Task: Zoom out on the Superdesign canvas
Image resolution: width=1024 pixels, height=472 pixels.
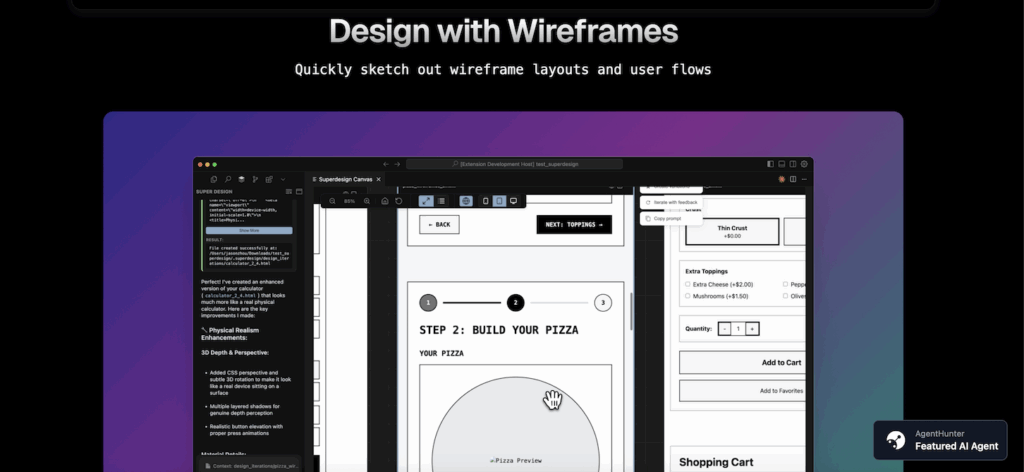Action: (332, 201)
